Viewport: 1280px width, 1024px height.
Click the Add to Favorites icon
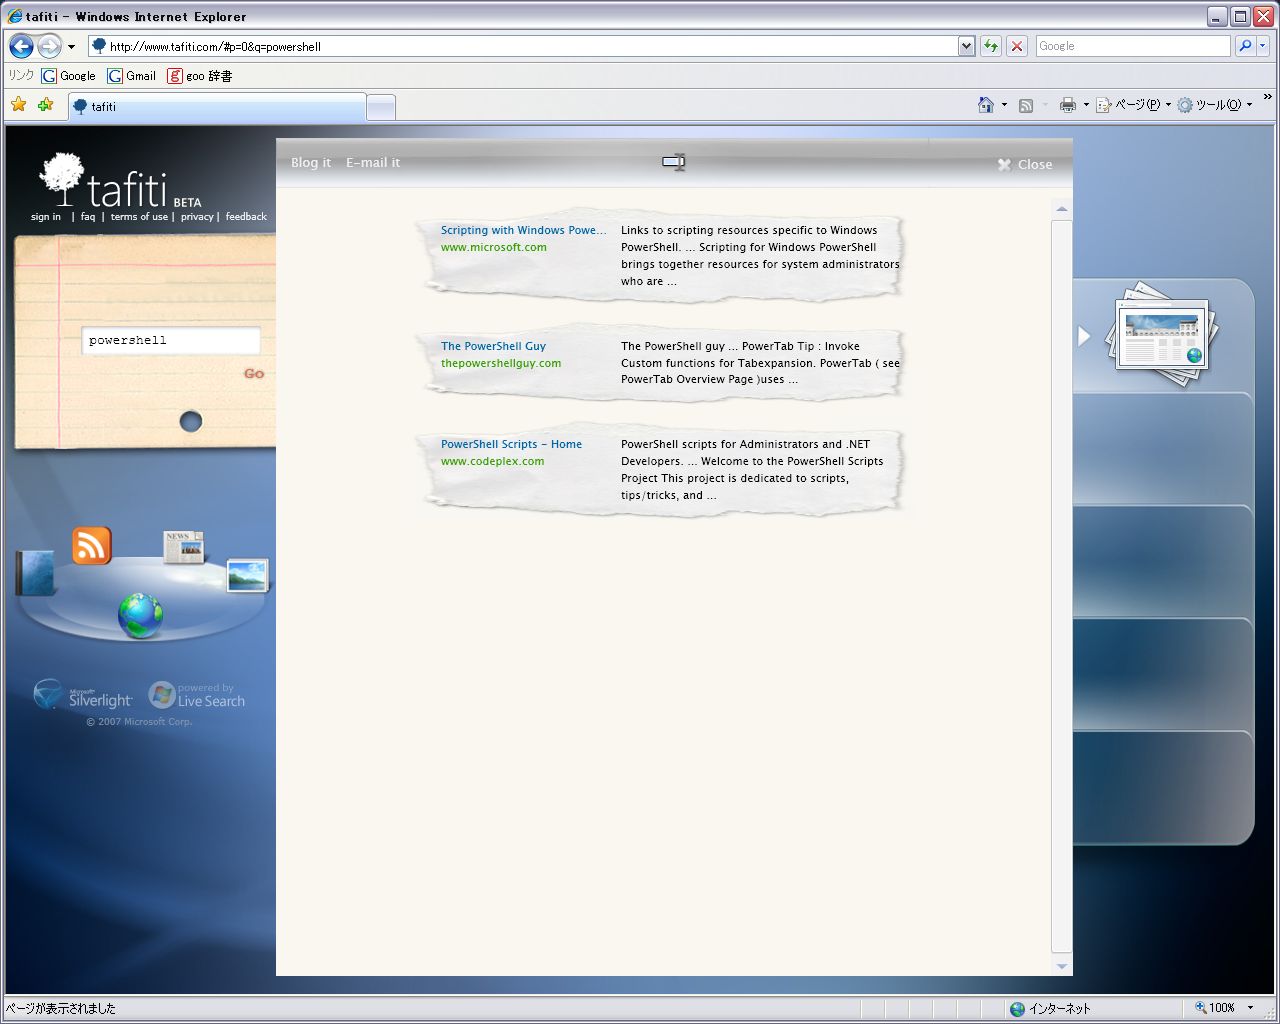pyautogui.click(x=45, y=105)
